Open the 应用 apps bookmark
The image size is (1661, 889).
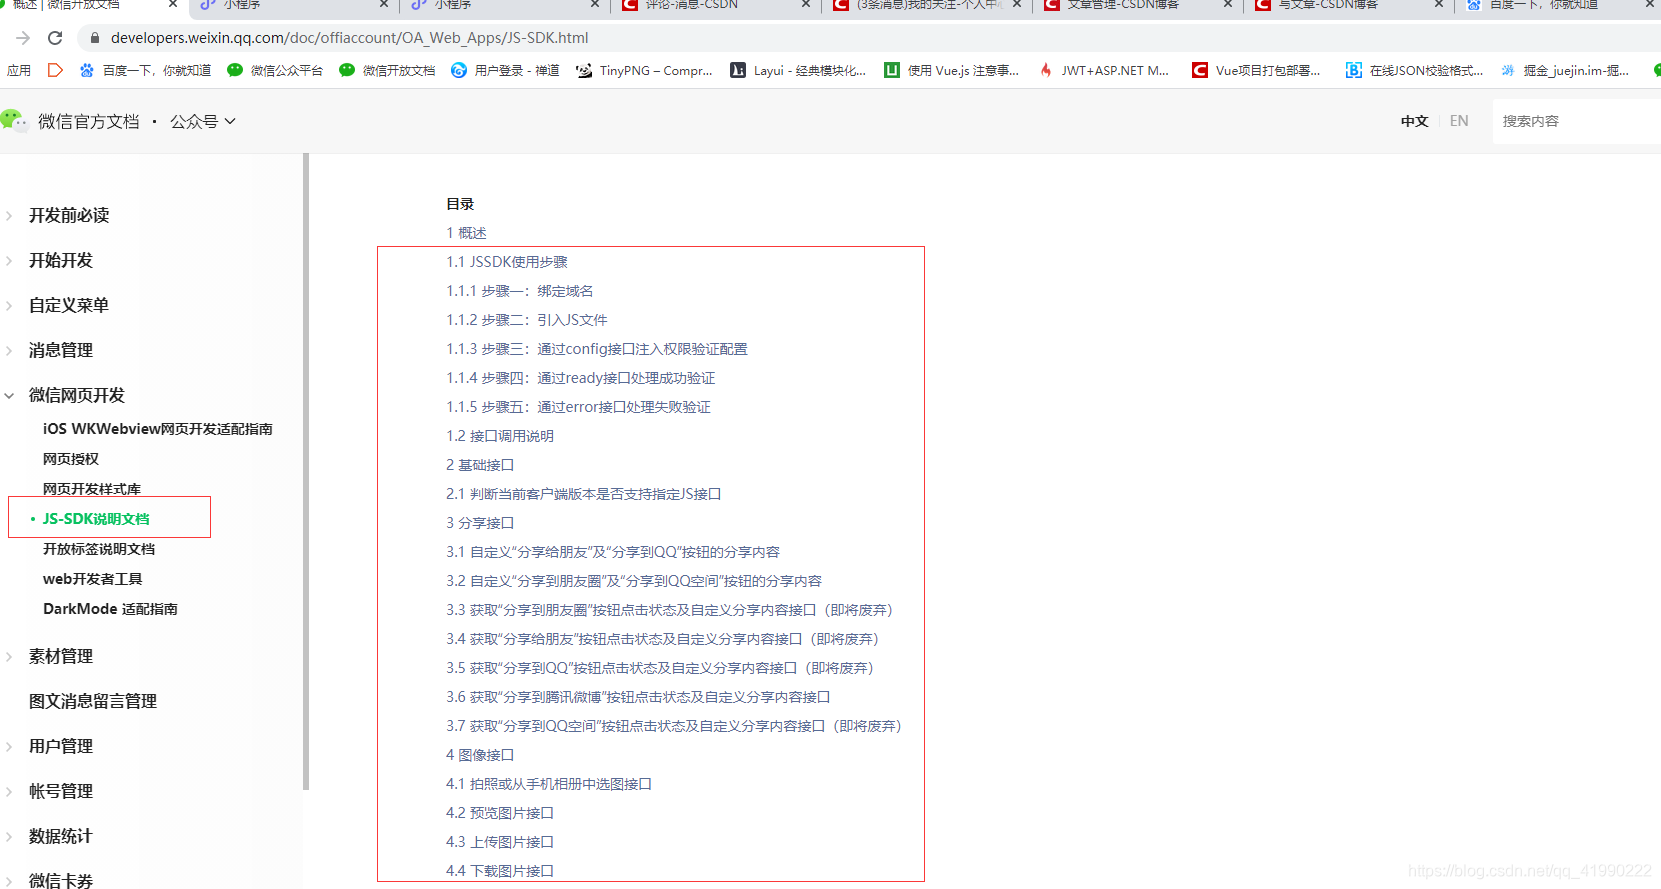click(19, 71)
